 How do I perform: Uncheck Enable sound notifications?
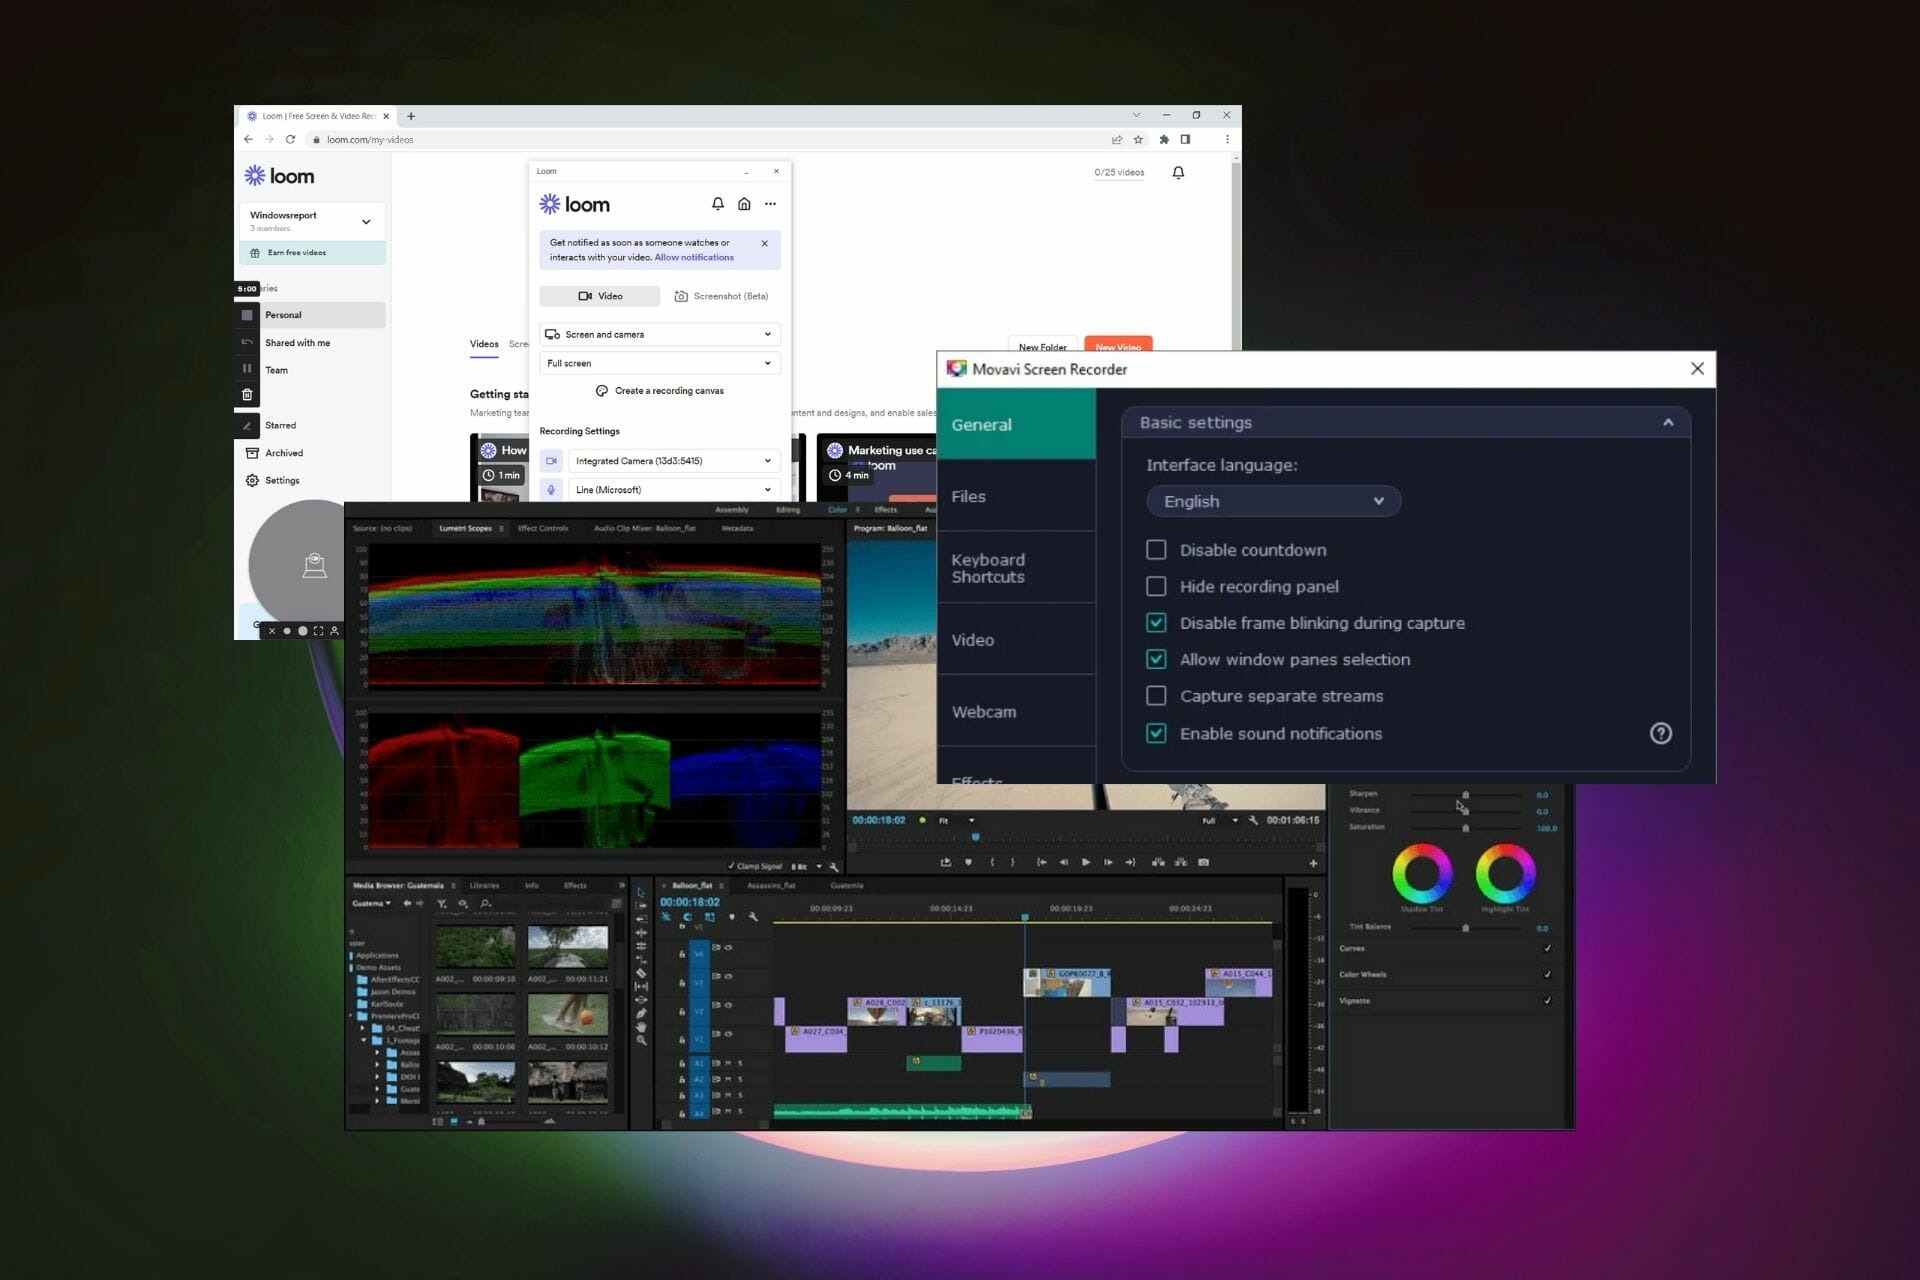click(x=1156, y=733)
